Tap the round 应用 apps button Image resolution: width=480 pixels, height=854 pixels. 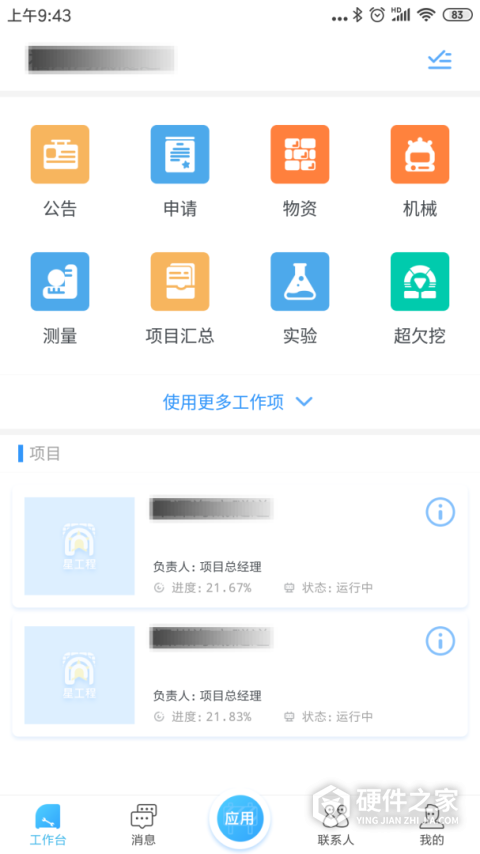[240, 818]
